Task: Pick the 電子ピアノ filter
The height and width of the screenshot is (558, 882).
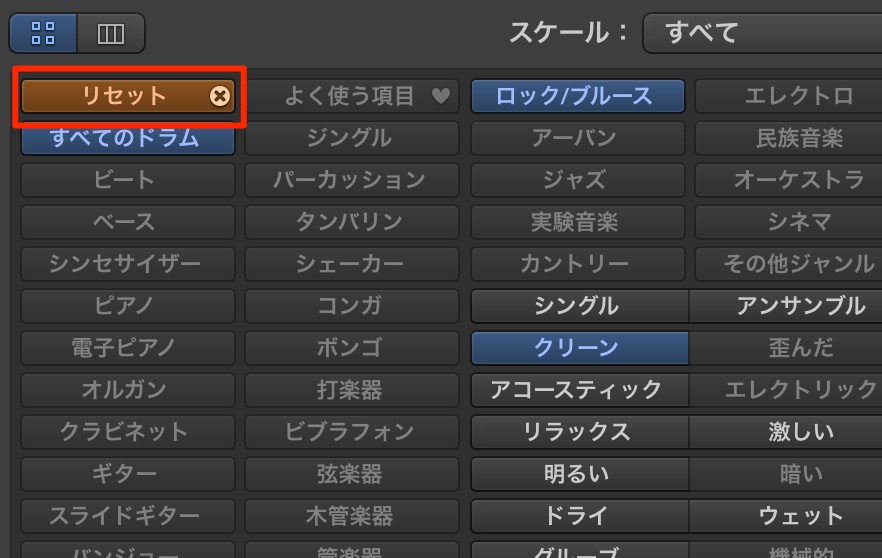Action: click(128, 348)
